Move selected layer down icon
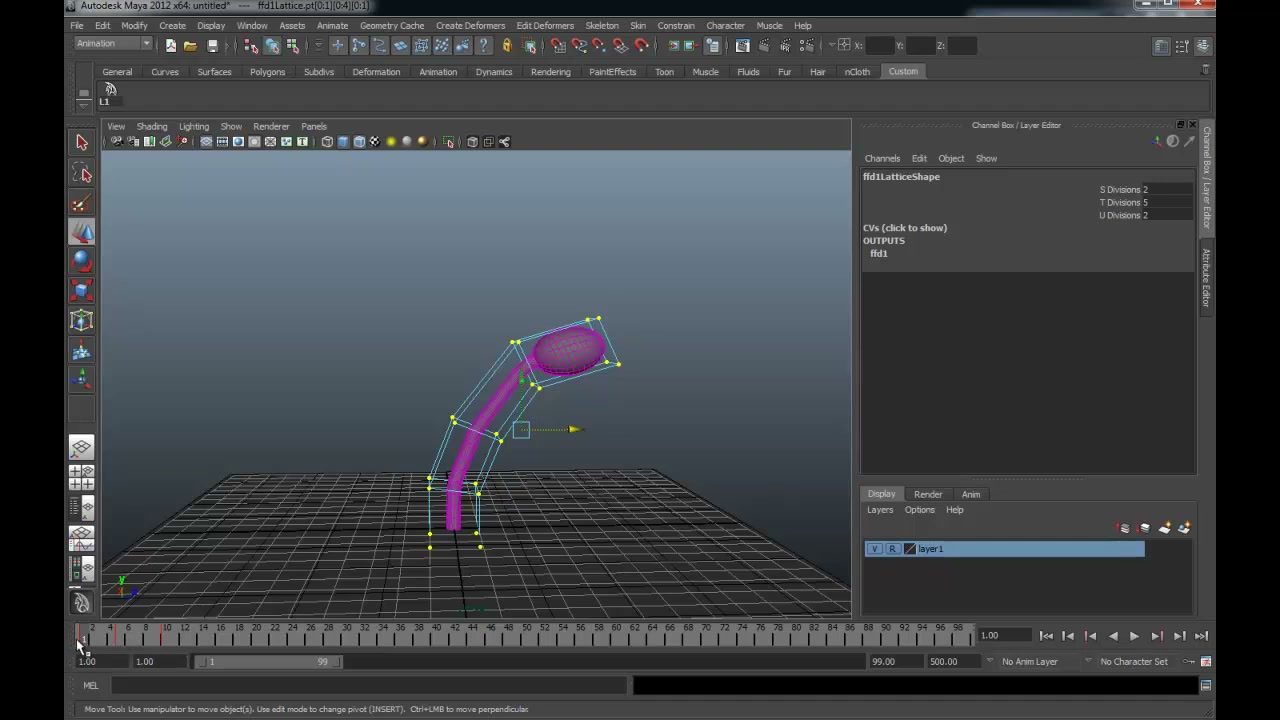This screenshot has height=720, width=1280. (1144, 528)
